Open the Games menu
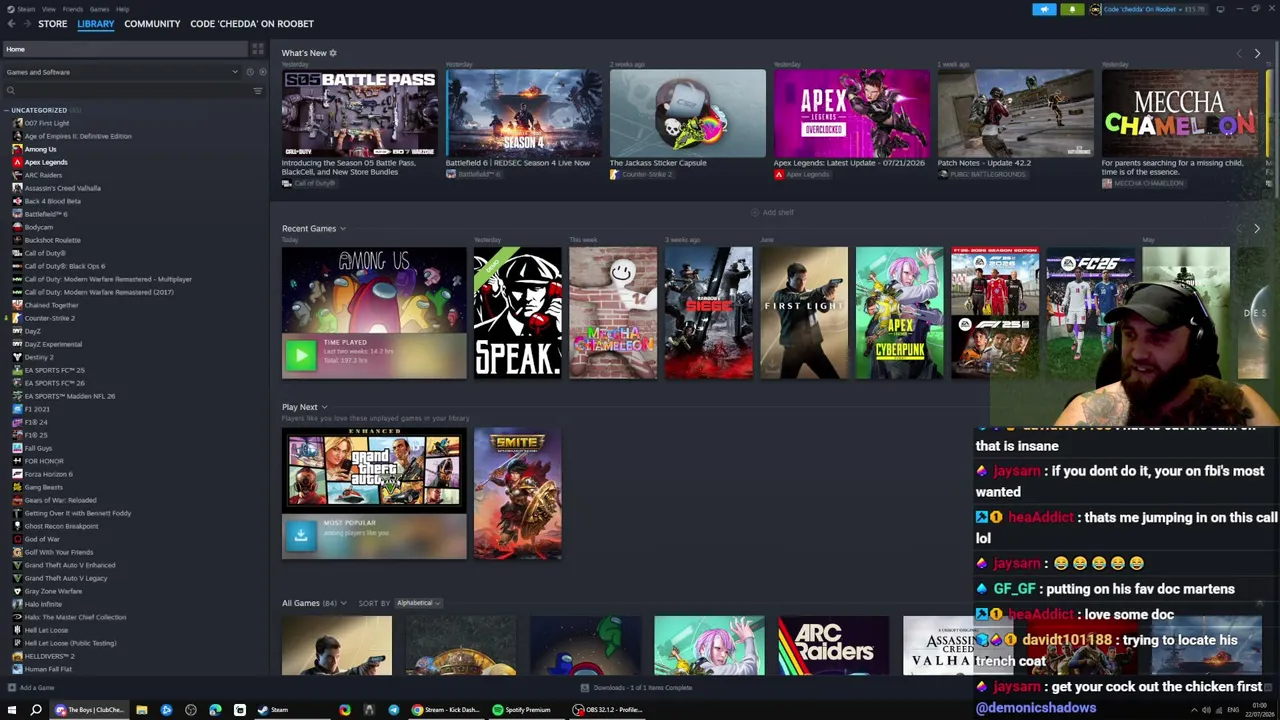Screen dimensions: 1280x720 pos(99,9)
